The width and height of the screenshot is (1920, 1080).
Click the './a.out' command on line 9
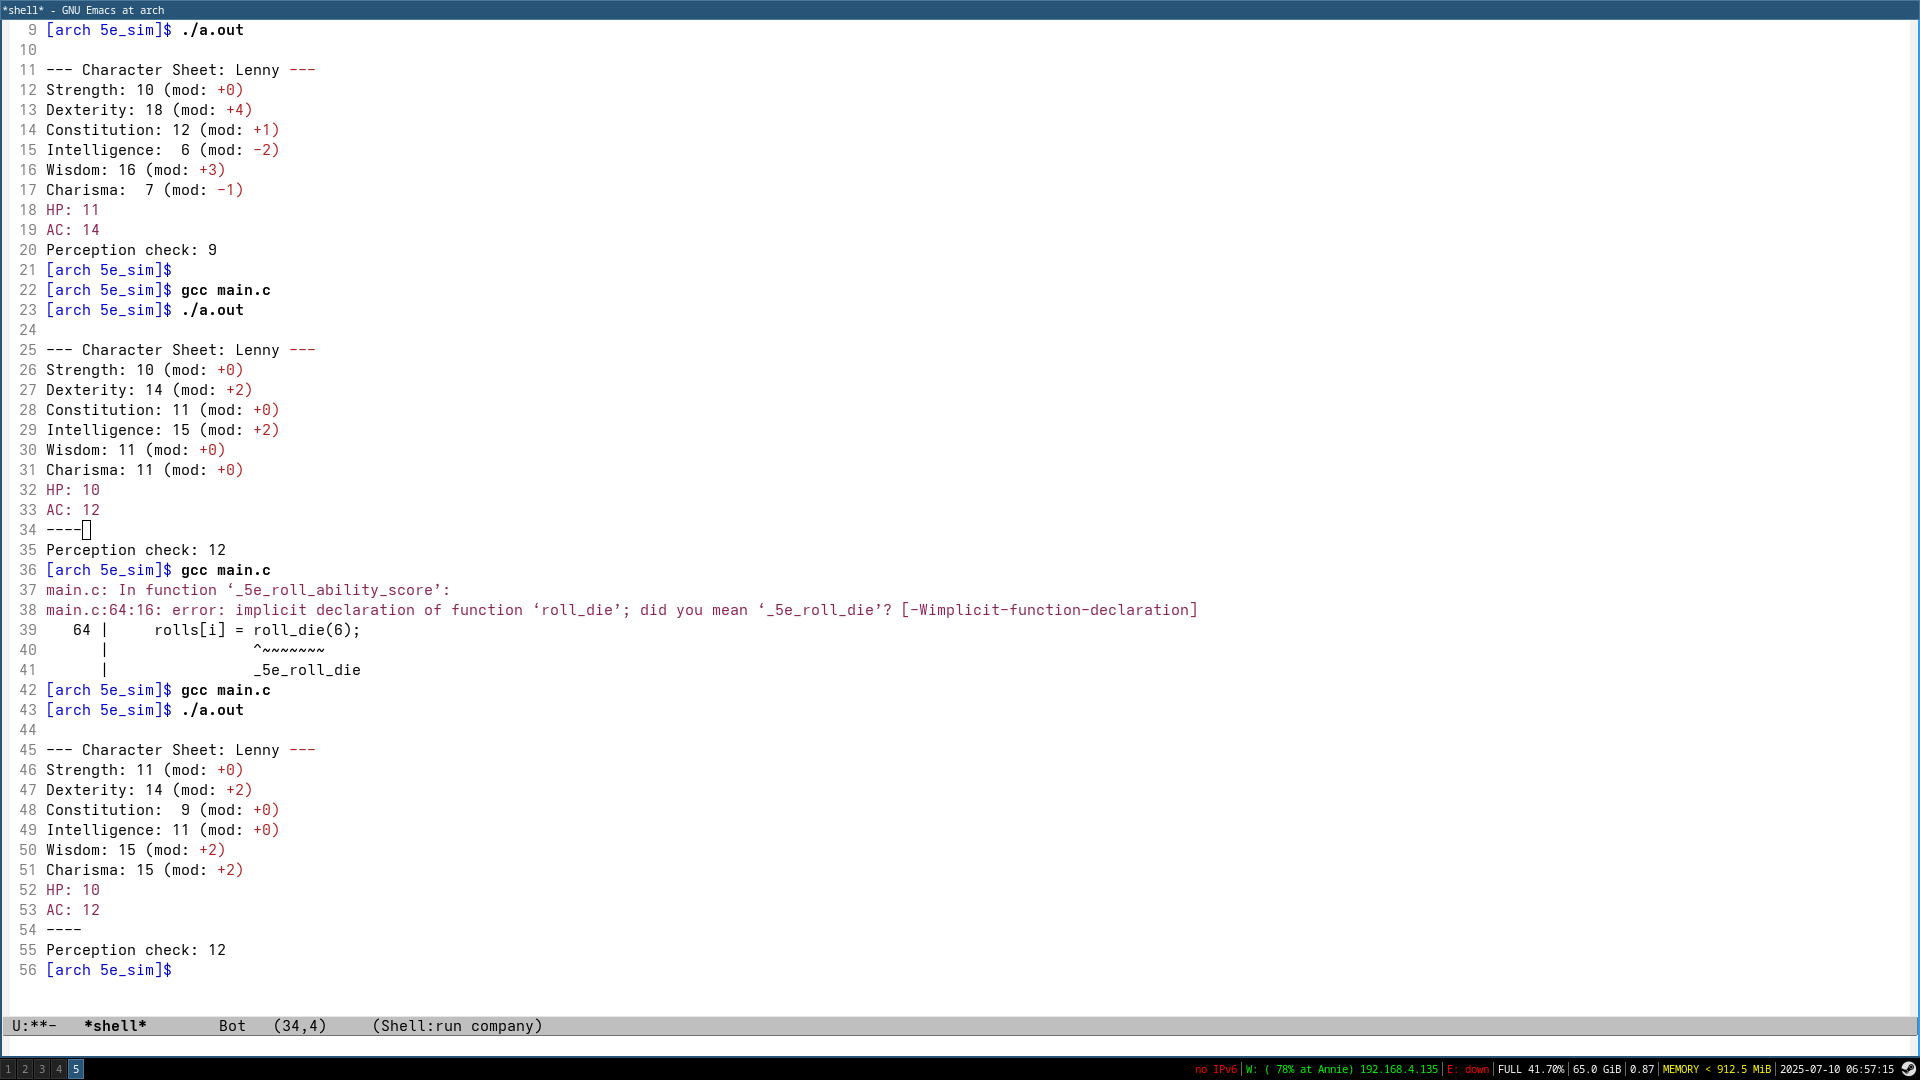(x=212, y=30)
